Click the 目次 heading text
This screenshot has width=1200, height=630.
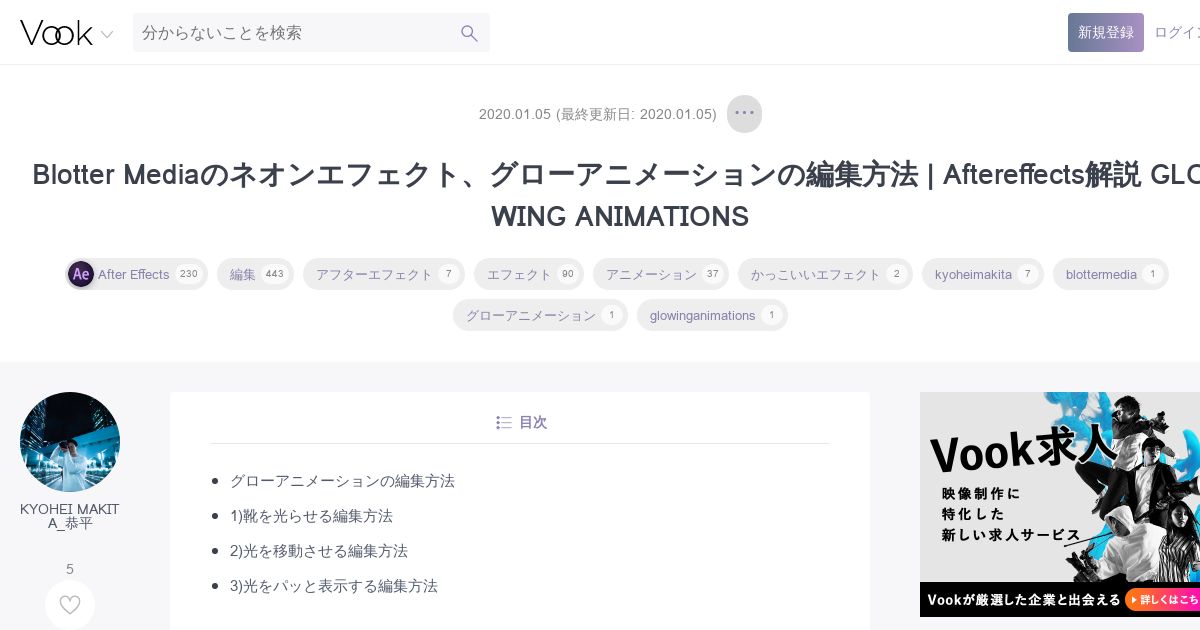533,423
